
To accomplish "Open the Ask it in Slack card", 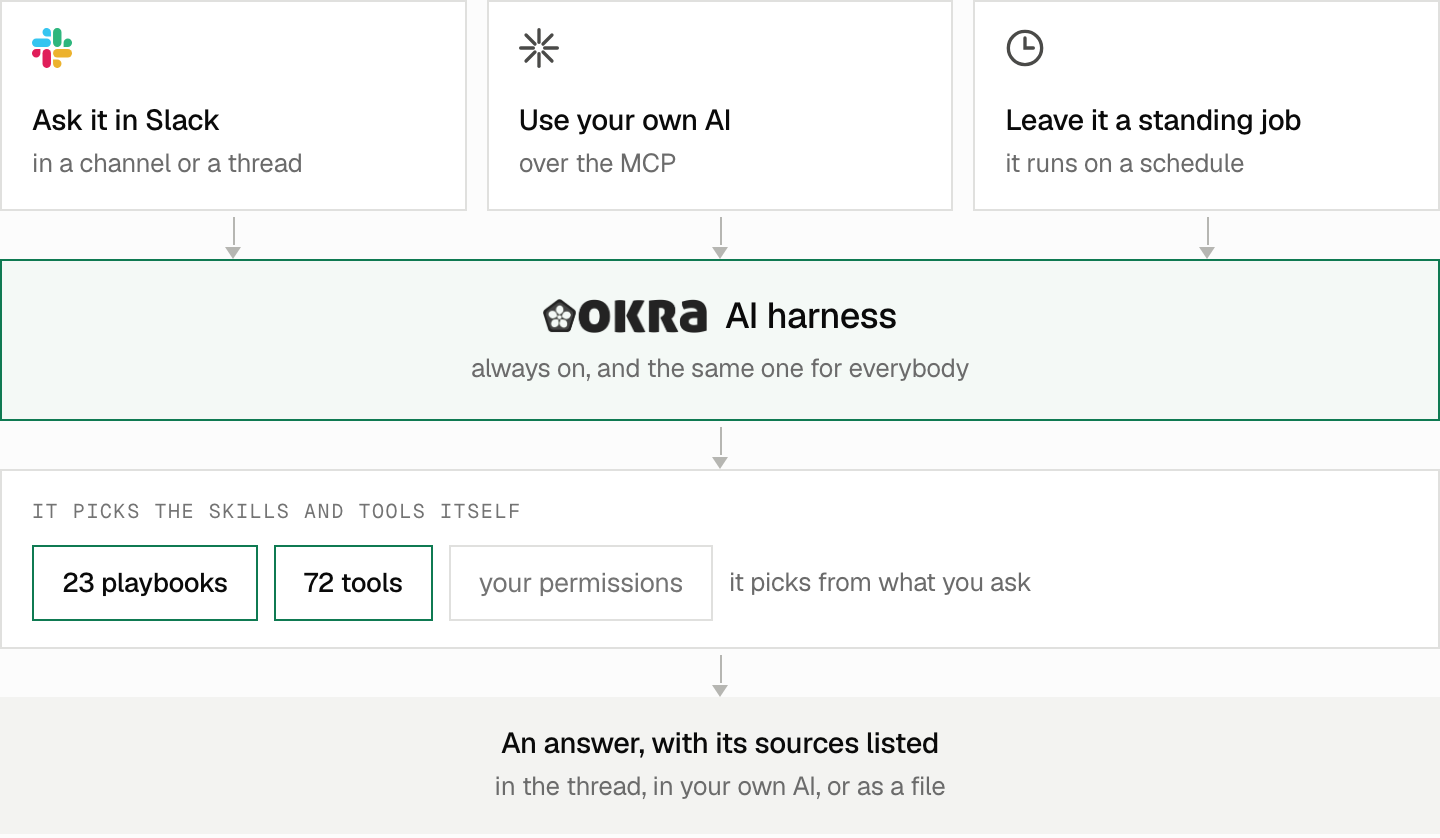I will pos(233,105).
